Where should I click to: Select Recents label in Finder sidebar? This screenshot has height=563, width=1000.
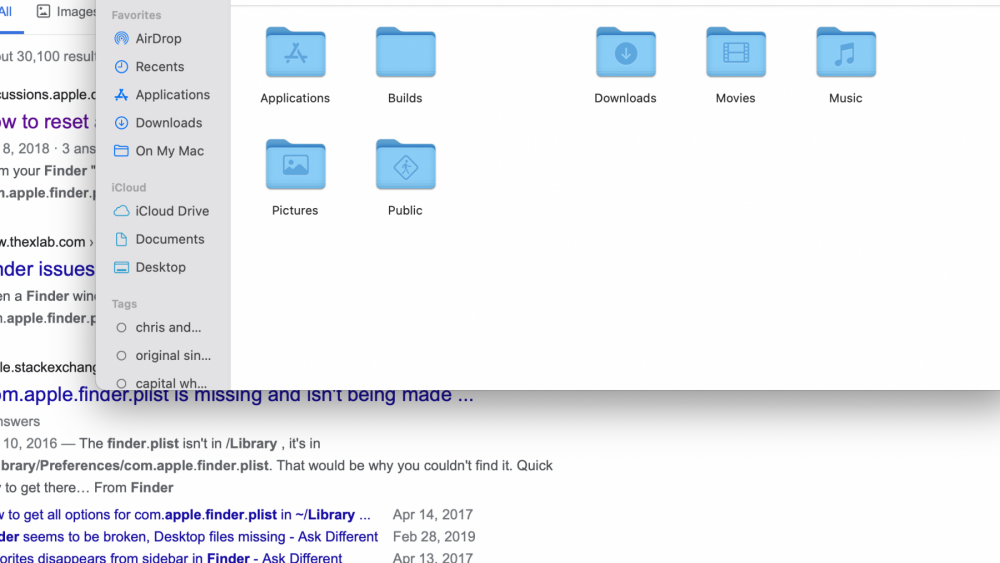[159, 67]
